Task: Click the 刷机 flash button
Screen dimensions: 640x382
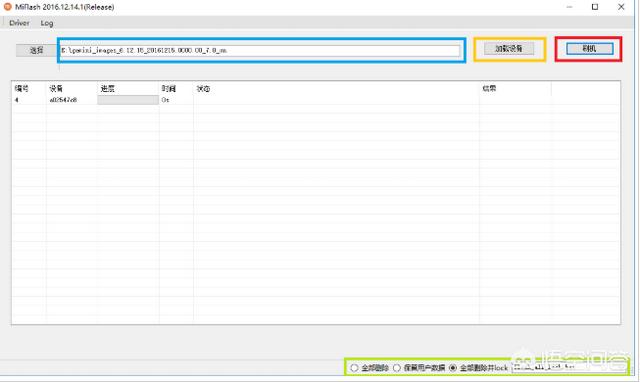Action: point(589,49)
